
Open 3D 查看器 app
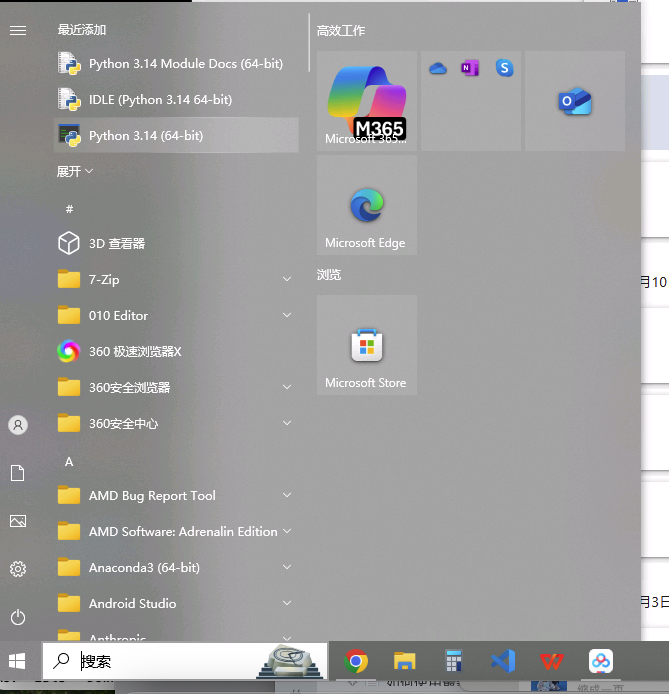pos(176,243)
